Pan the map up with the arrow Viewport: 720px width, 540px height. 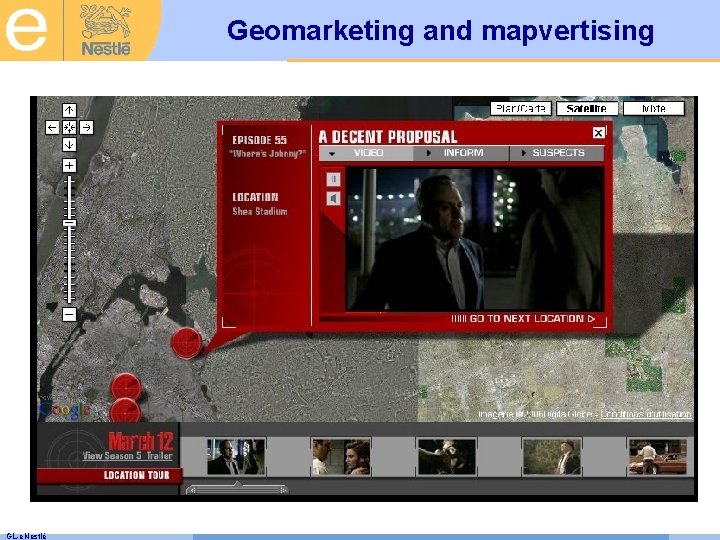click(69, 110)
